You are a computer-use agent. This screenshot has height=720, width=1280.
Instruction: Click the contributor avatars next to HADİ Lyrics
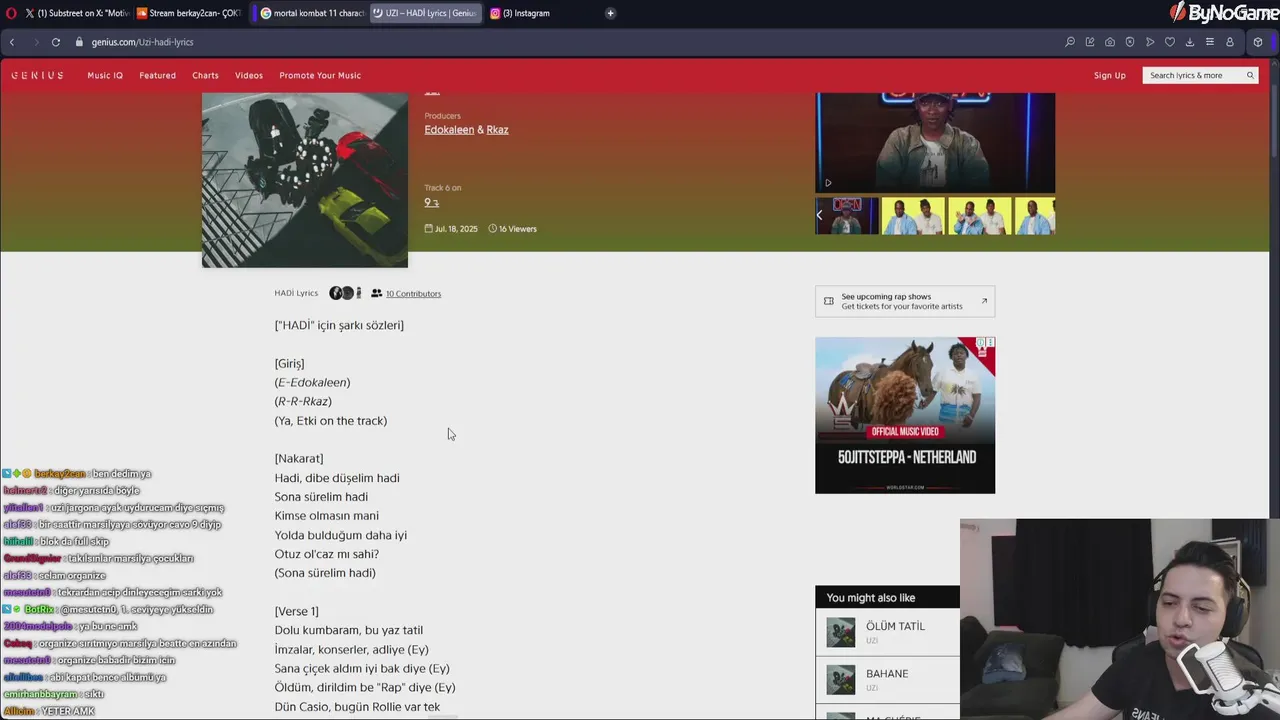[345, 293]
